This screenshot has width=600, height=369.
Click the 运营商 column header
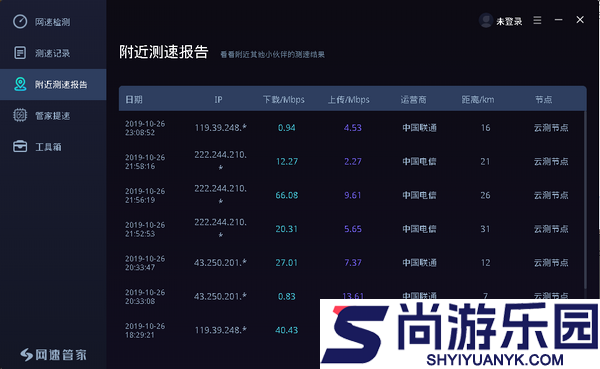click(413, 100)
